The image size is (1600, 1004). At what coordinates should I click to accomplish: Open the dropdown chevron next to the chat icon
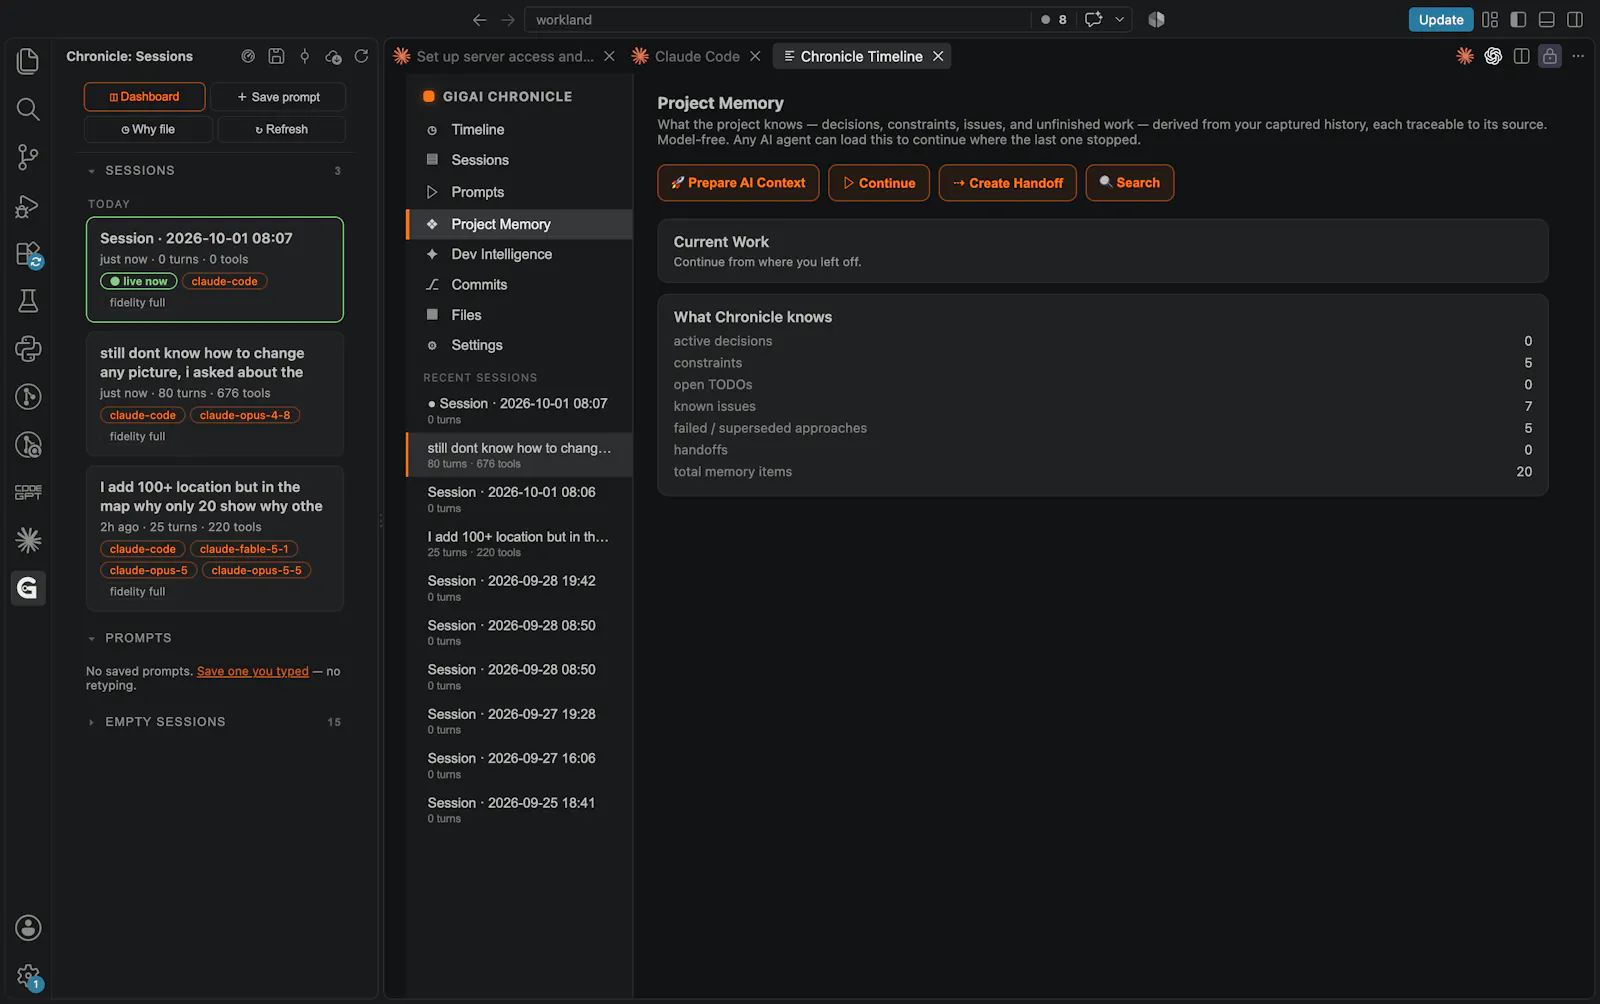[x=1119, y=19]
